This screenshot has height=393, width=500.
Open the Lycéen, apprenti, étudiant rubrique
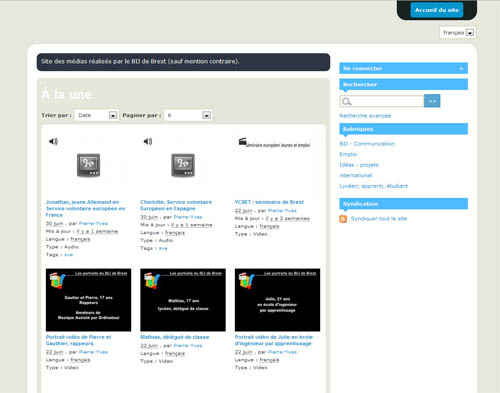373,186
